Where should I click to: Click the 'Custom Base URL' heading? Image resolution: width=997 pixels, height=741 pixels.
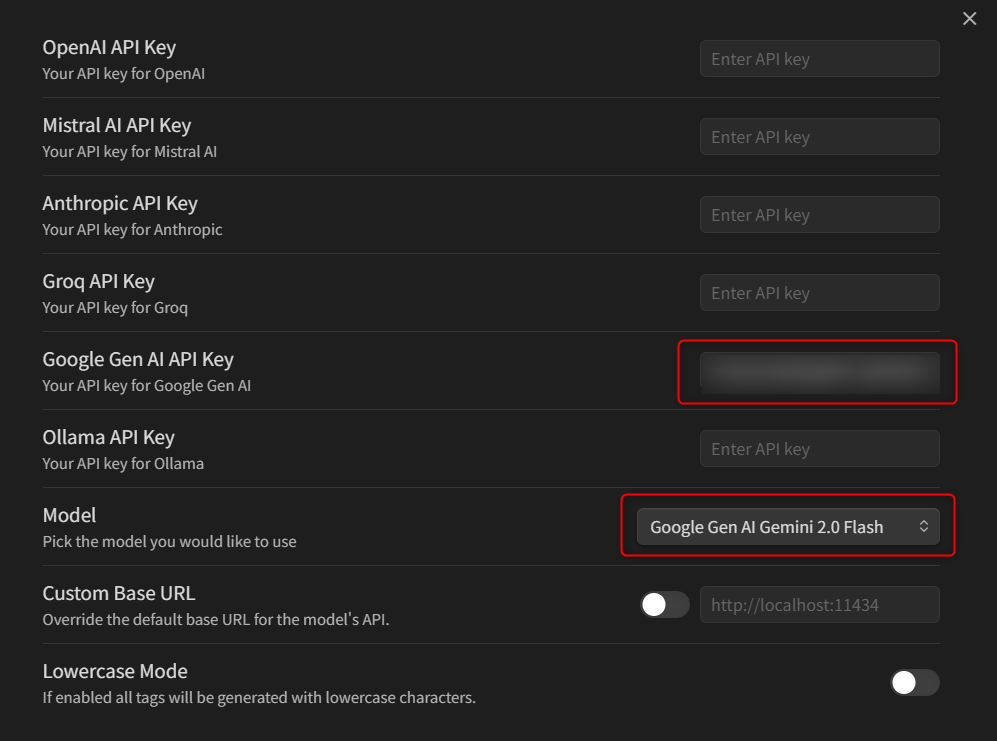119,593
